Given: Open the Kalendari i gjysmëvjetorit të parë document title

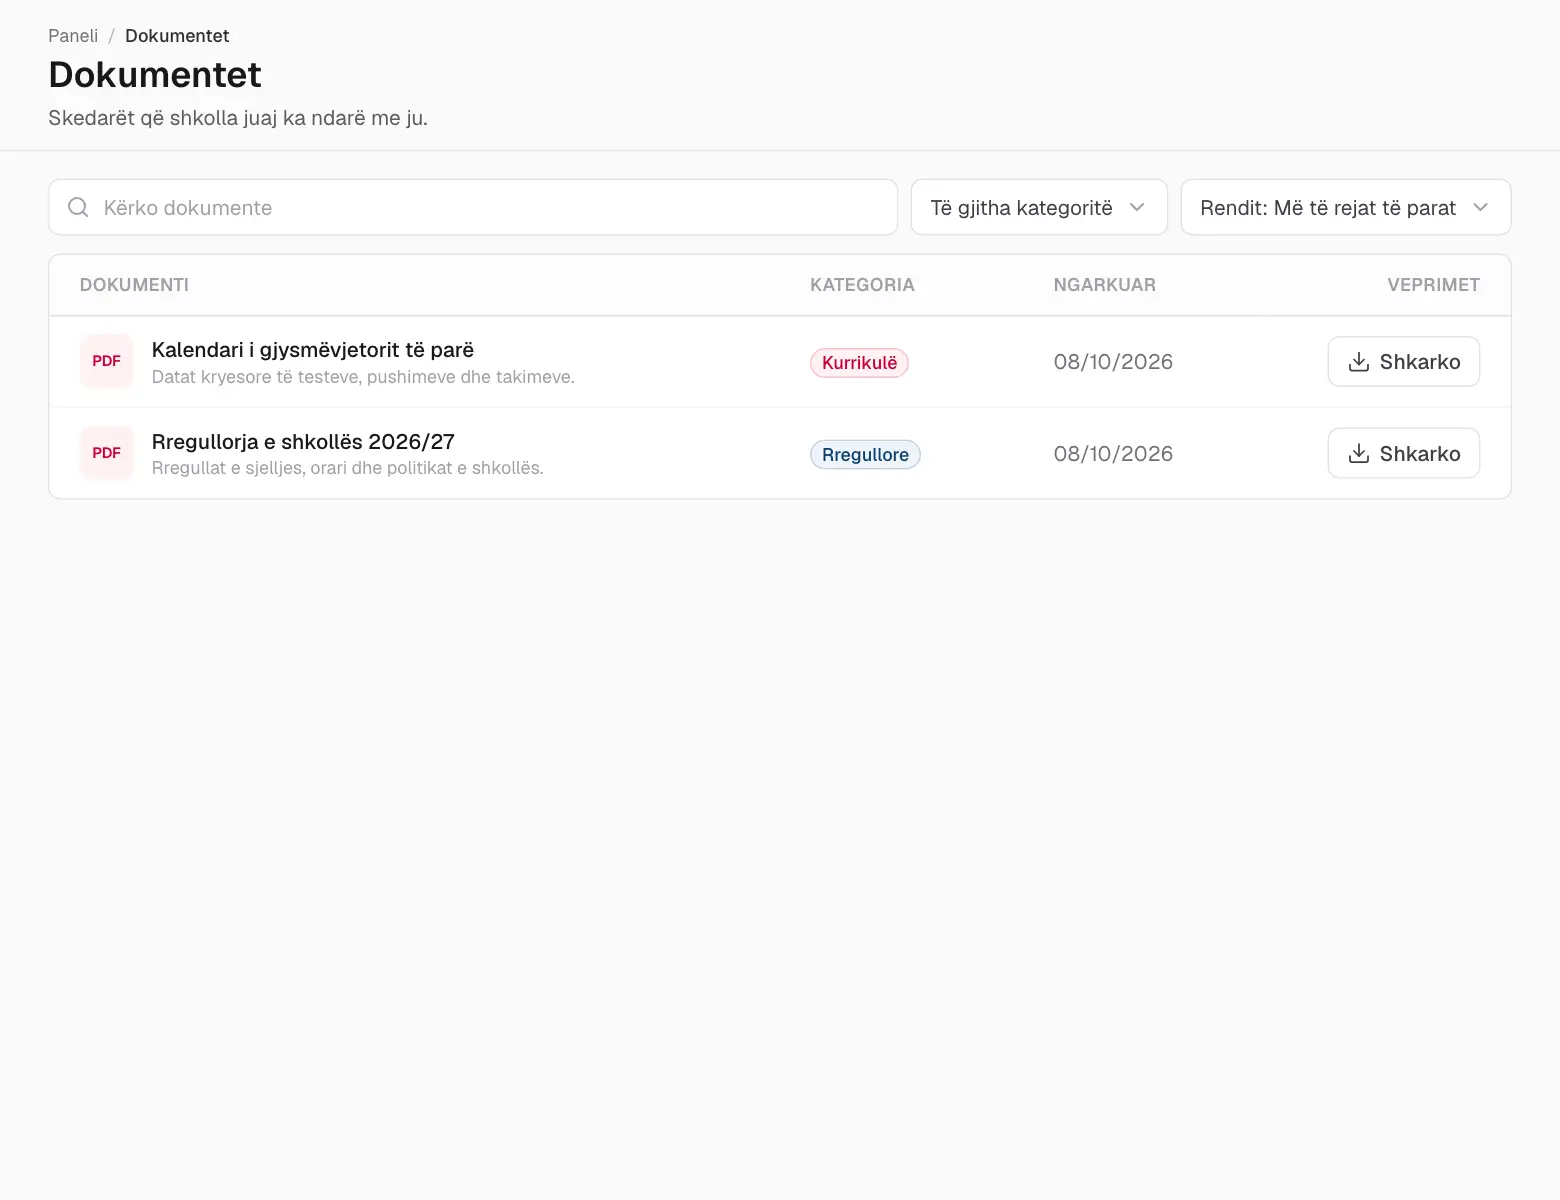Looking at the screenshot, I should pos(313,350).
